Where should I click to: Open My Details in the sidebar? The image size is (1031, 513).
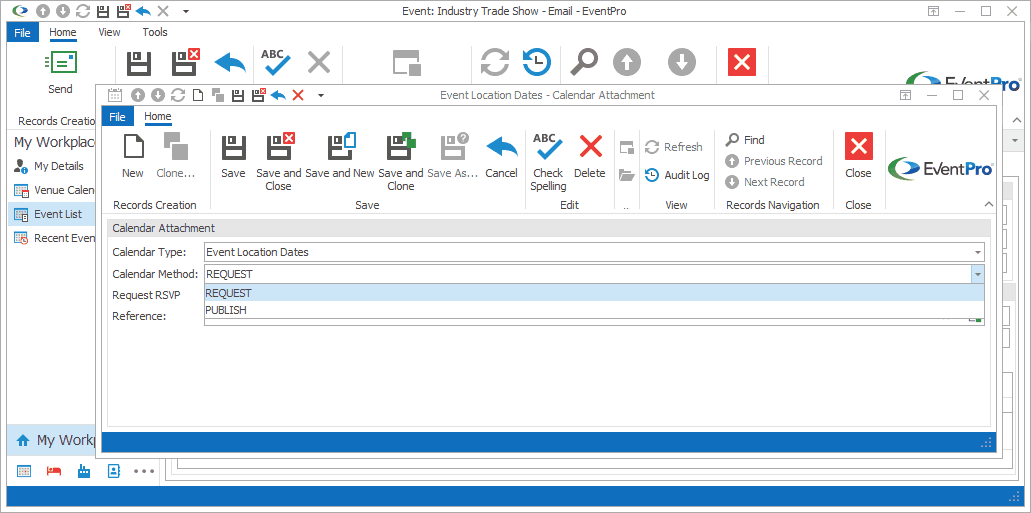51,166
